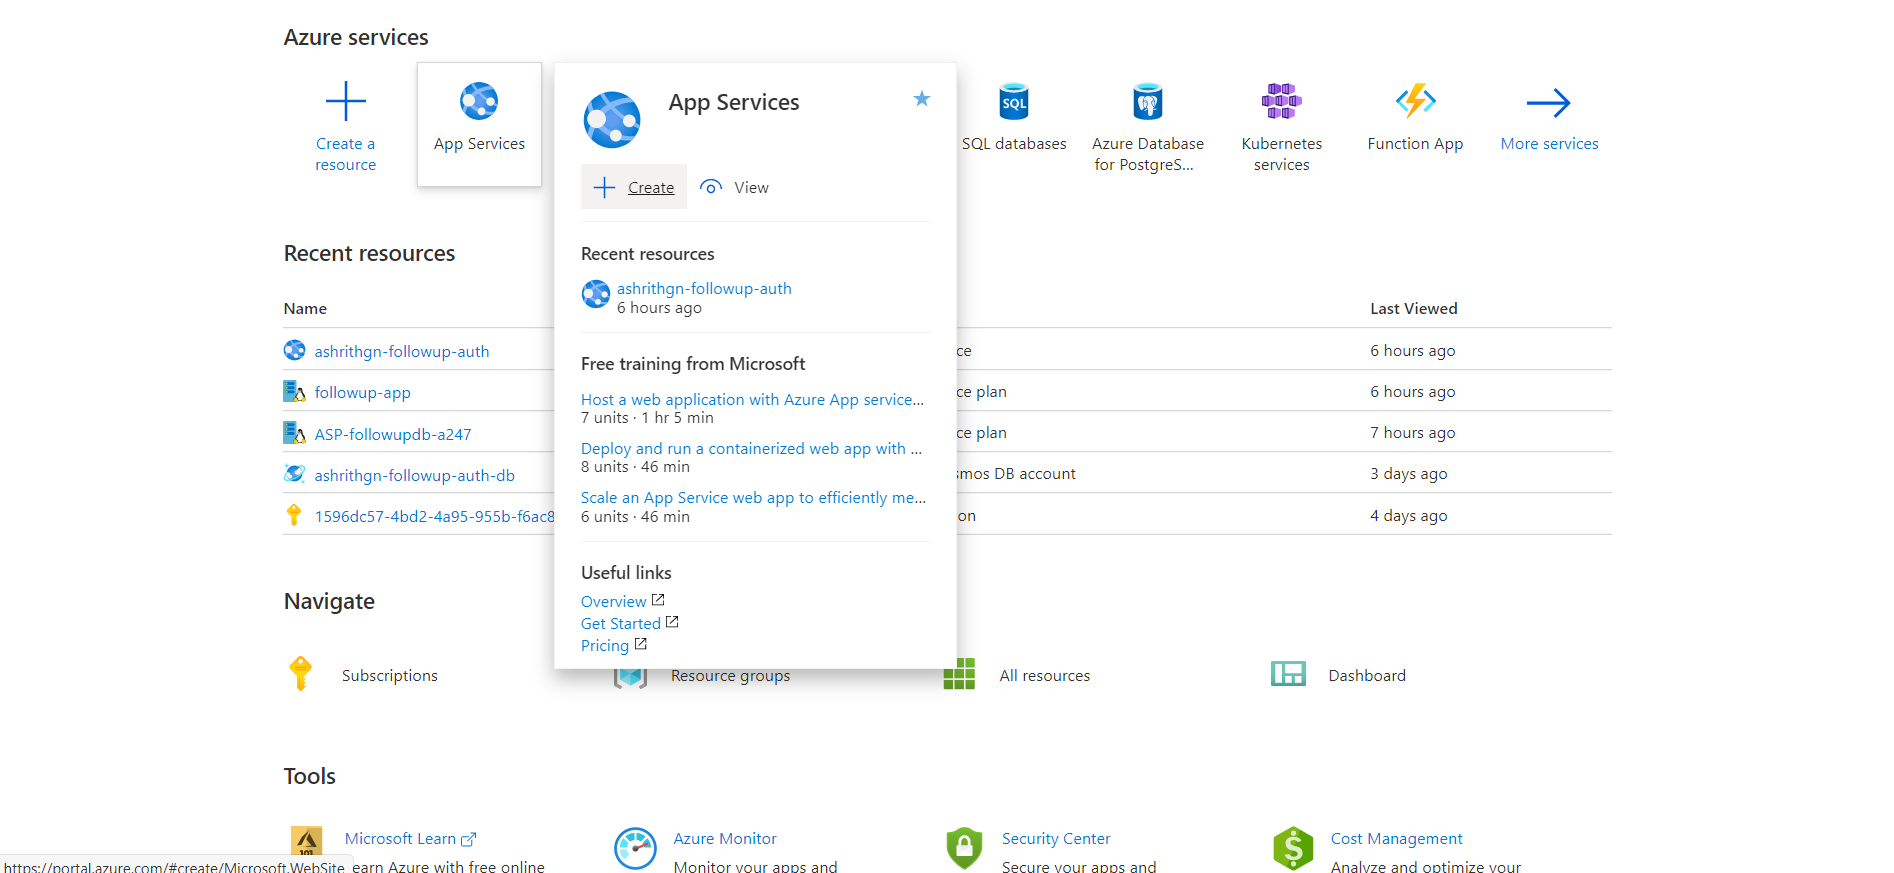Click the service plan icon beside followup-app
The width and height of the screenshot is (1894, 873).
click(294, 391)
